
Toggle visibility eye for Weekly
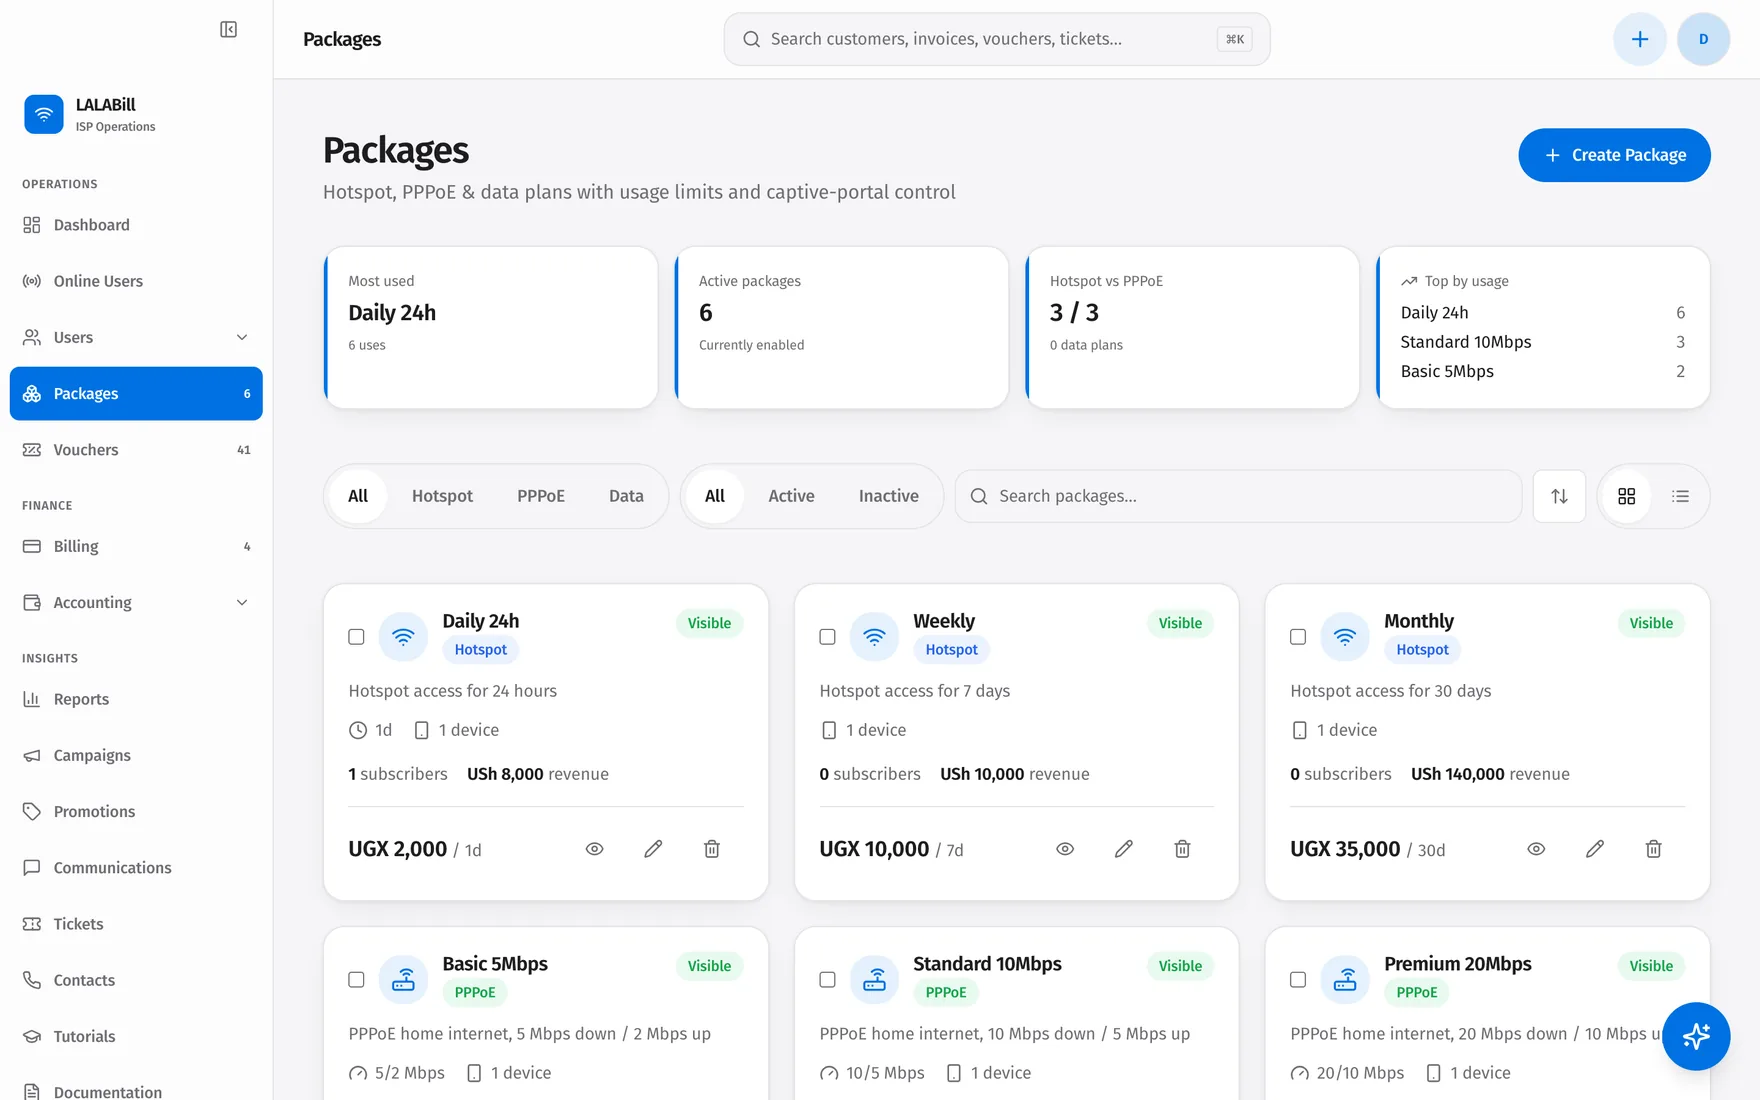click(x=1065, y=849)
